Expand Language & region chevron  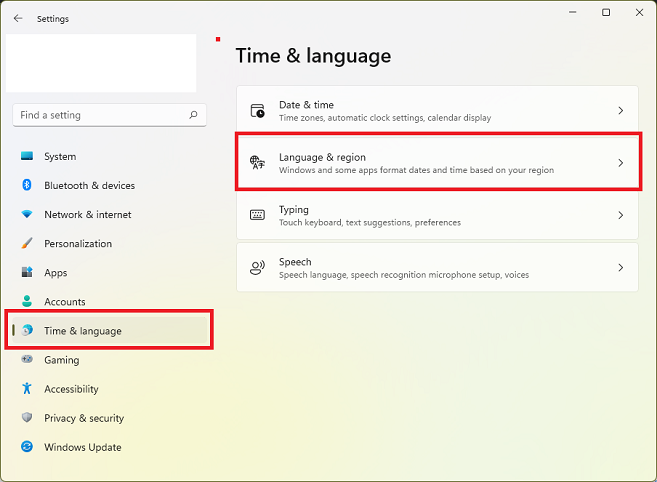pyautogui.click(x=621, y=163)
